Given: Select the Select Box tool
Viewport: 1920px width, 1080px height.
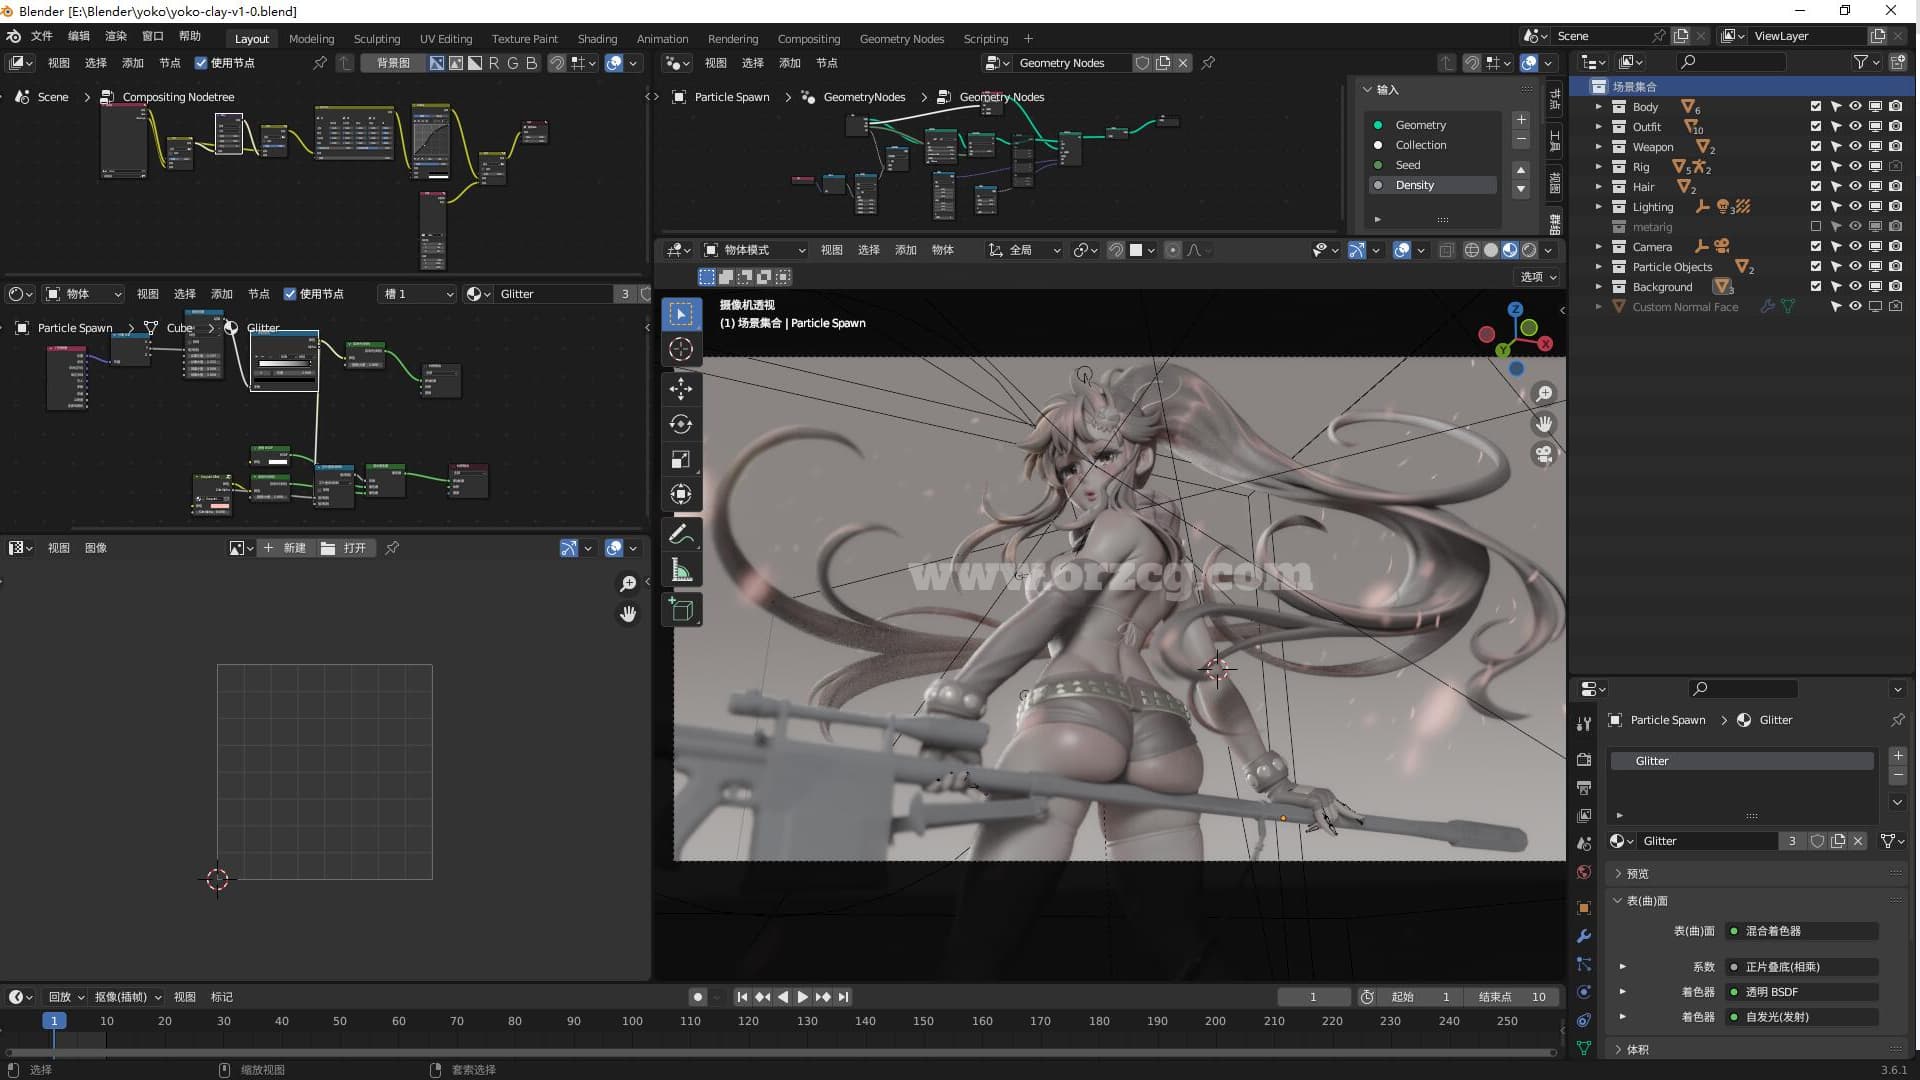Looking at the screenshot, I should click(681, 314).
